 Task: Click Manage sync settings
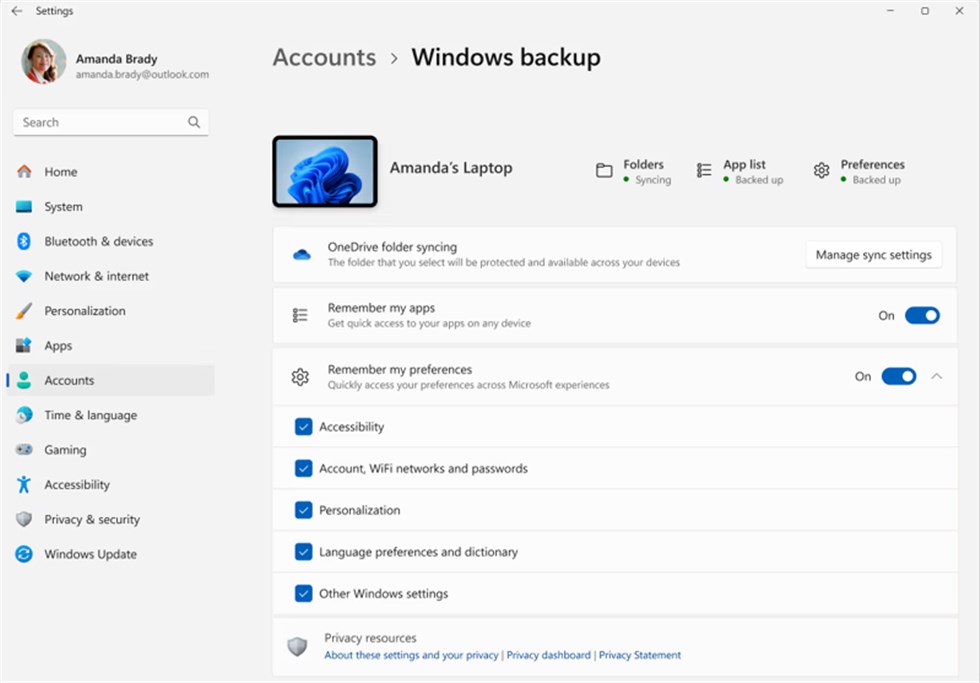pyautogui.click(x=872, y=254)
